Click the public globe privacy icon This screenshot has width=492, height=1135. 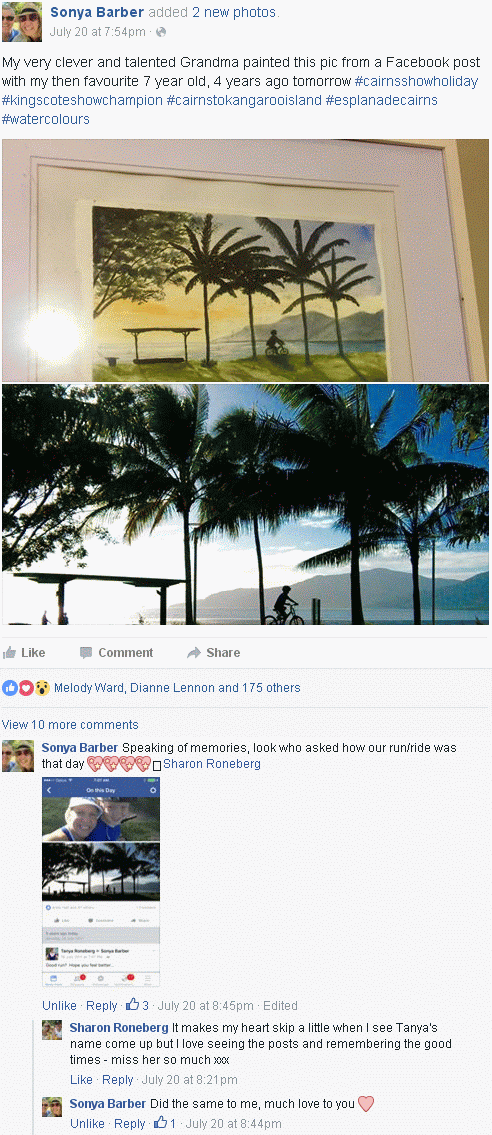click(x=161, y=32)
